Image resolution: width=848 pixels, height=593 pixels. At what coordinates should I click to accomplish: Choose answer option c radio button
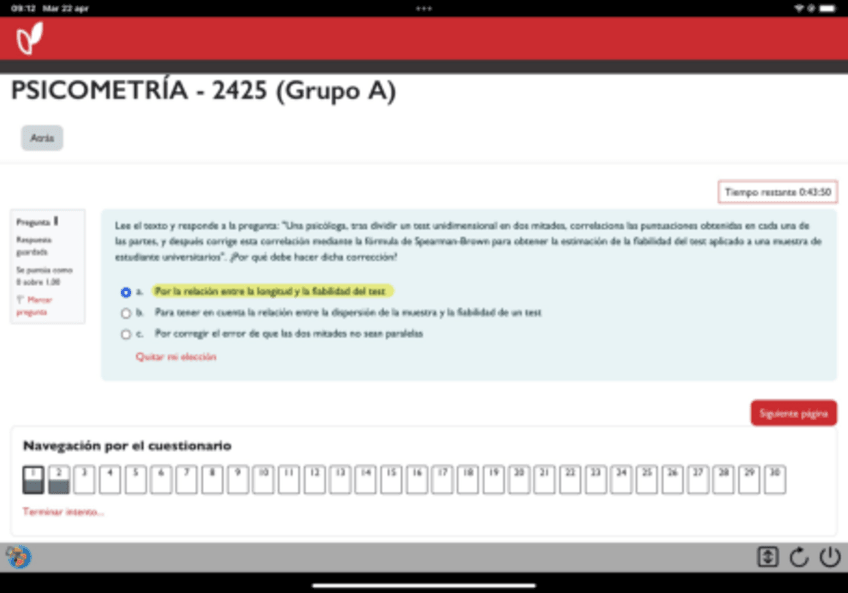pyautogui.click(x=126, y=334)
